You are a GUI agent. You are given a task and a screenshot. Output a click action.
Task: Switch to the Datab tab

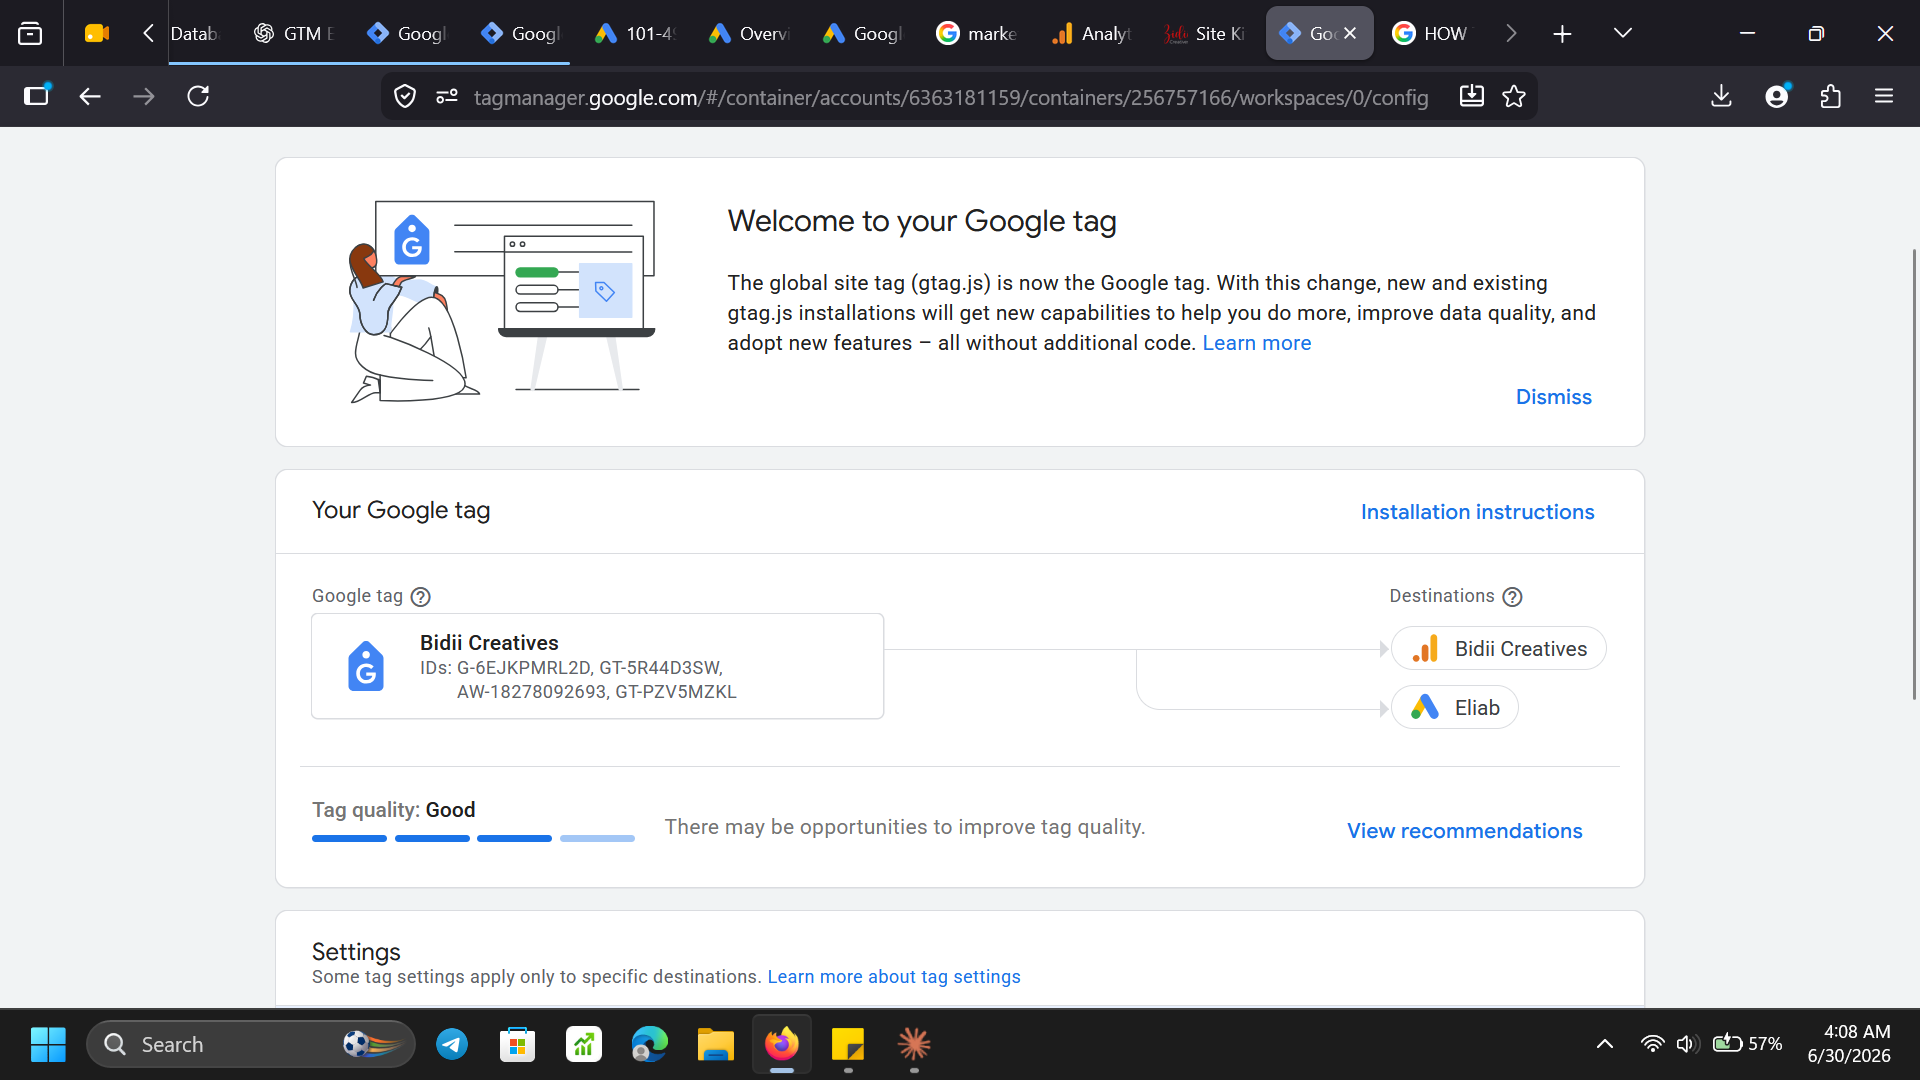pyautogui.click(x=194, y=34)
